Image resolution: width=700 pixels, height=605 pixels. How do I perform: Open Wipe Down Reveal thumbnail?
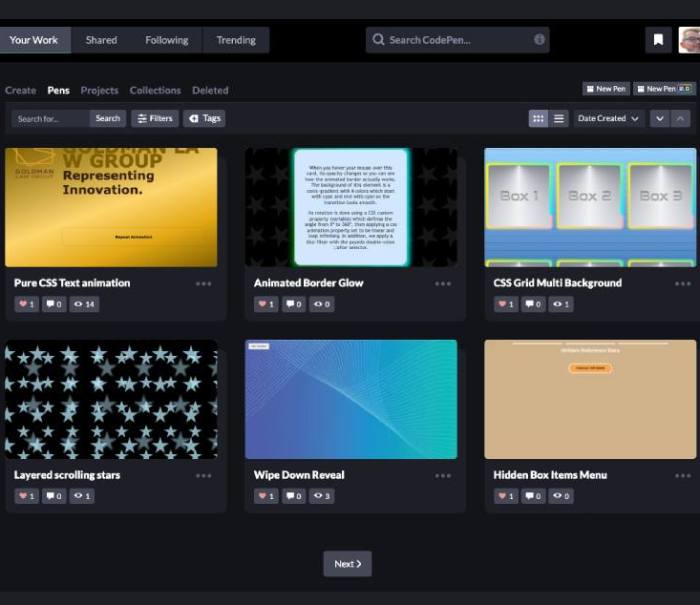tap(351, 400)
